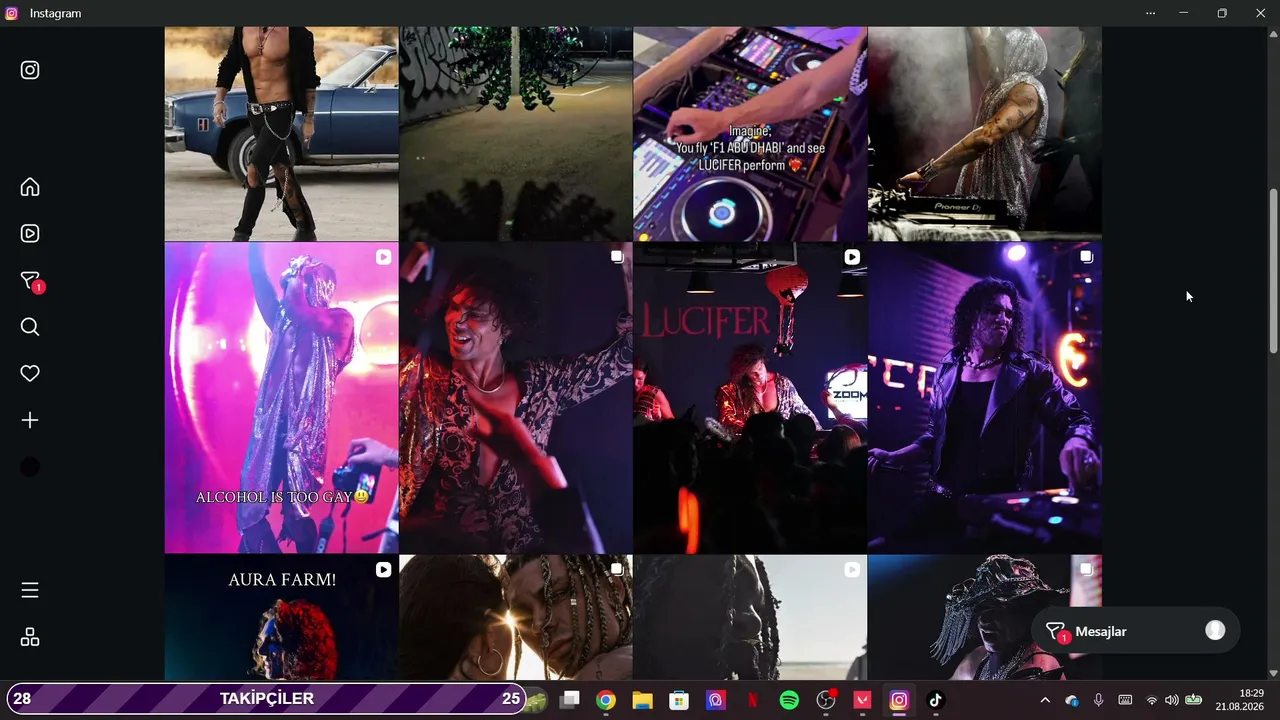Click the microphone icon in system tray
The width and height of the screenshot is (1280, 720).
pyautogui.click(x=1098, y=700)
